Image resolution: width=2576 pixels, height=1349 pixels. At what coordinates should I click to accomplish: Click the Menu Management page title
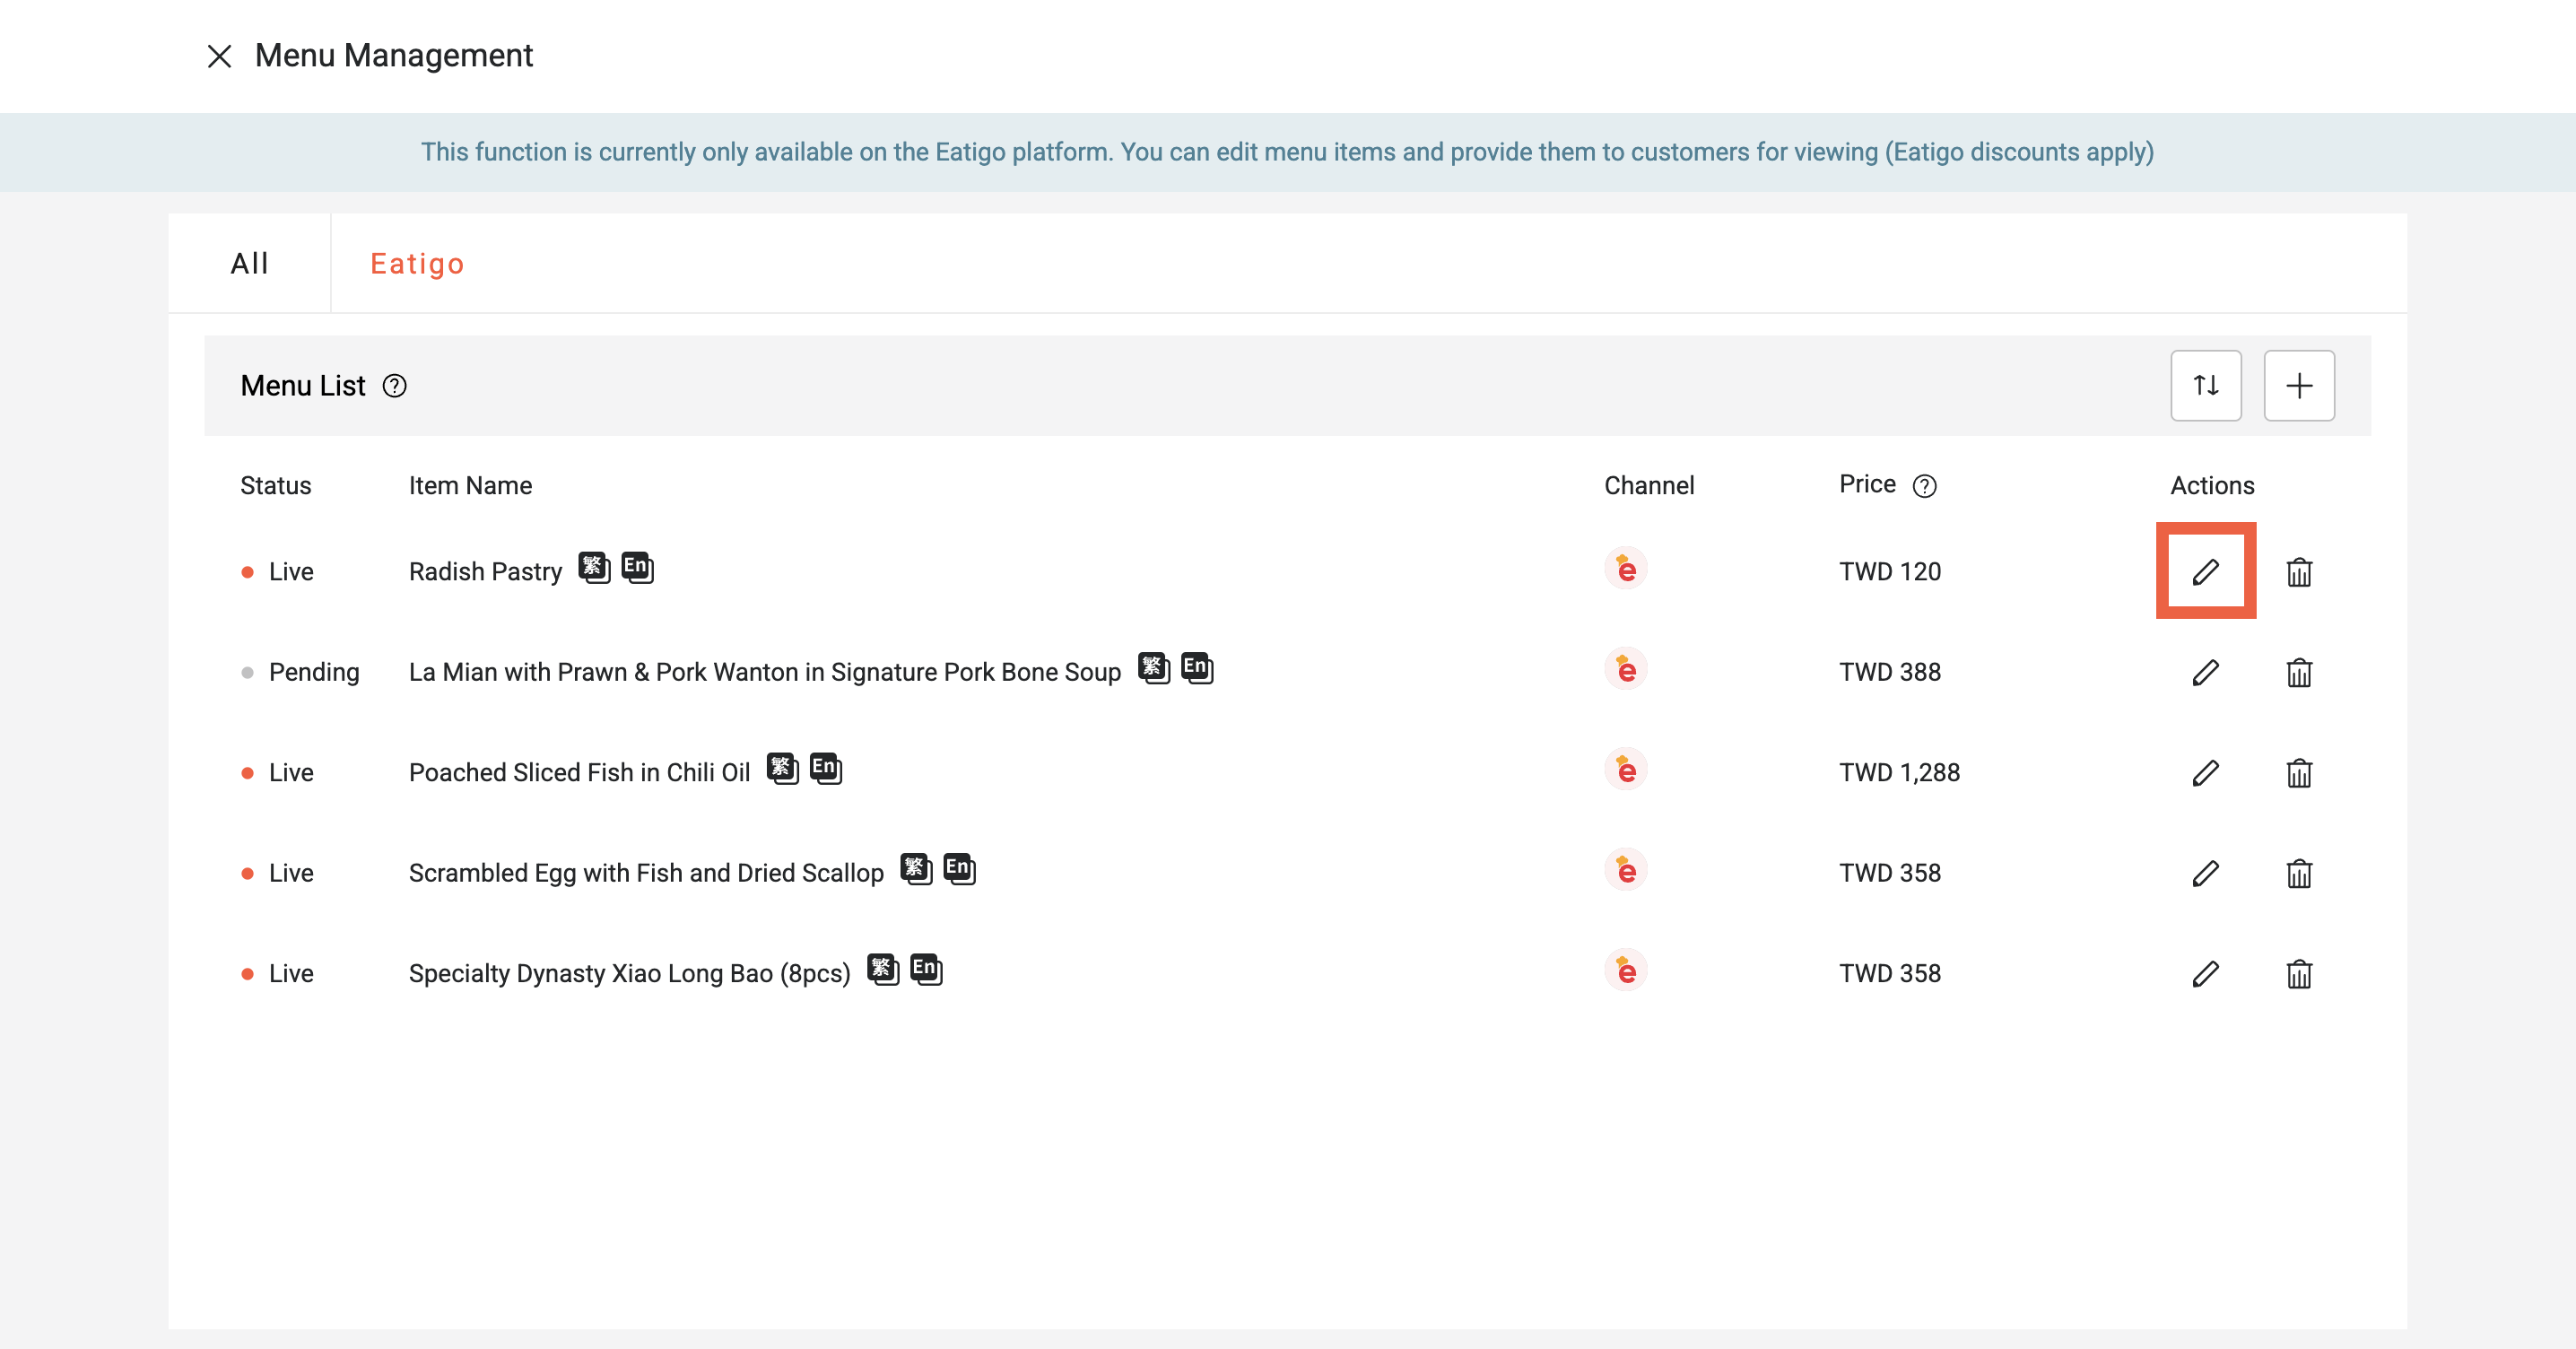394,56
